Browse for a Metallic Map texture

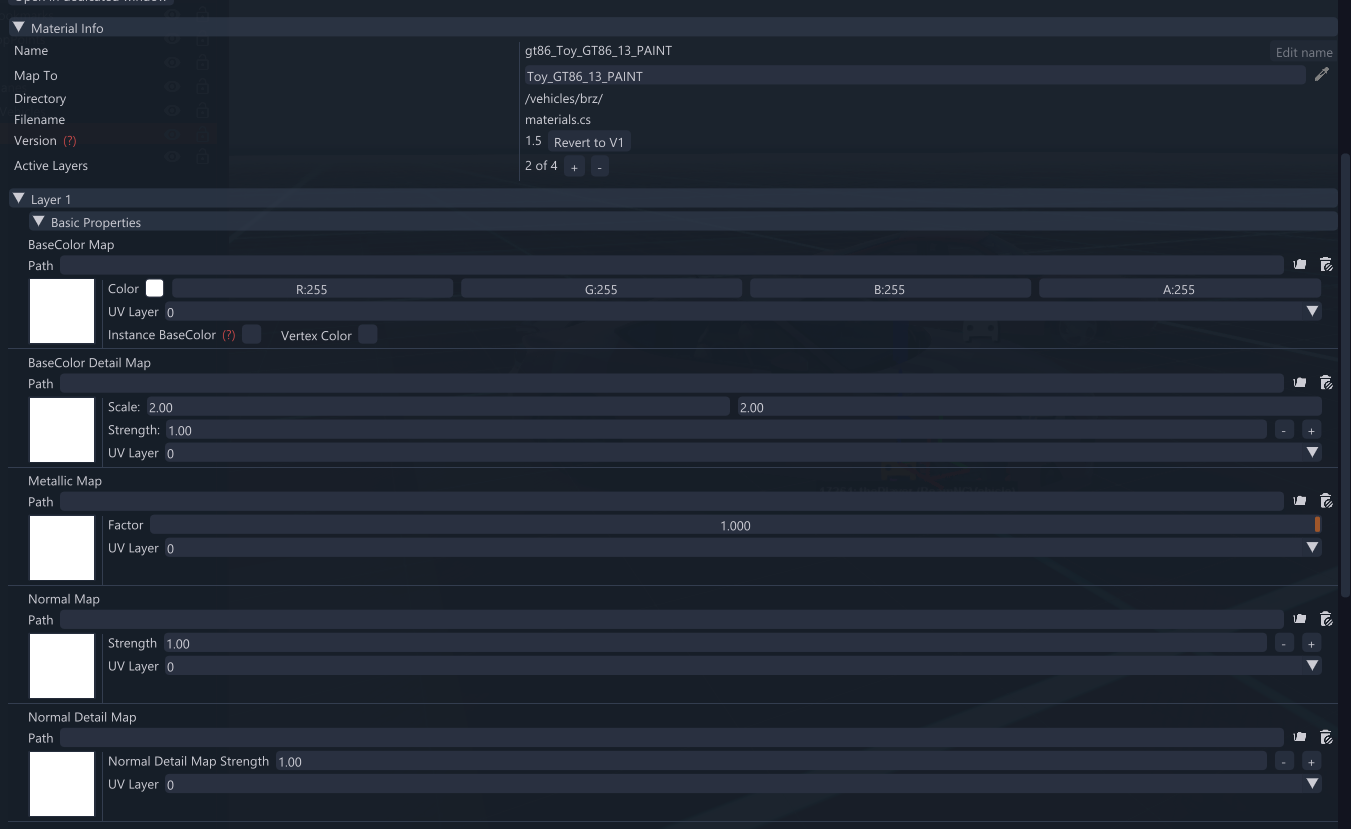[x=1300, y=501]
